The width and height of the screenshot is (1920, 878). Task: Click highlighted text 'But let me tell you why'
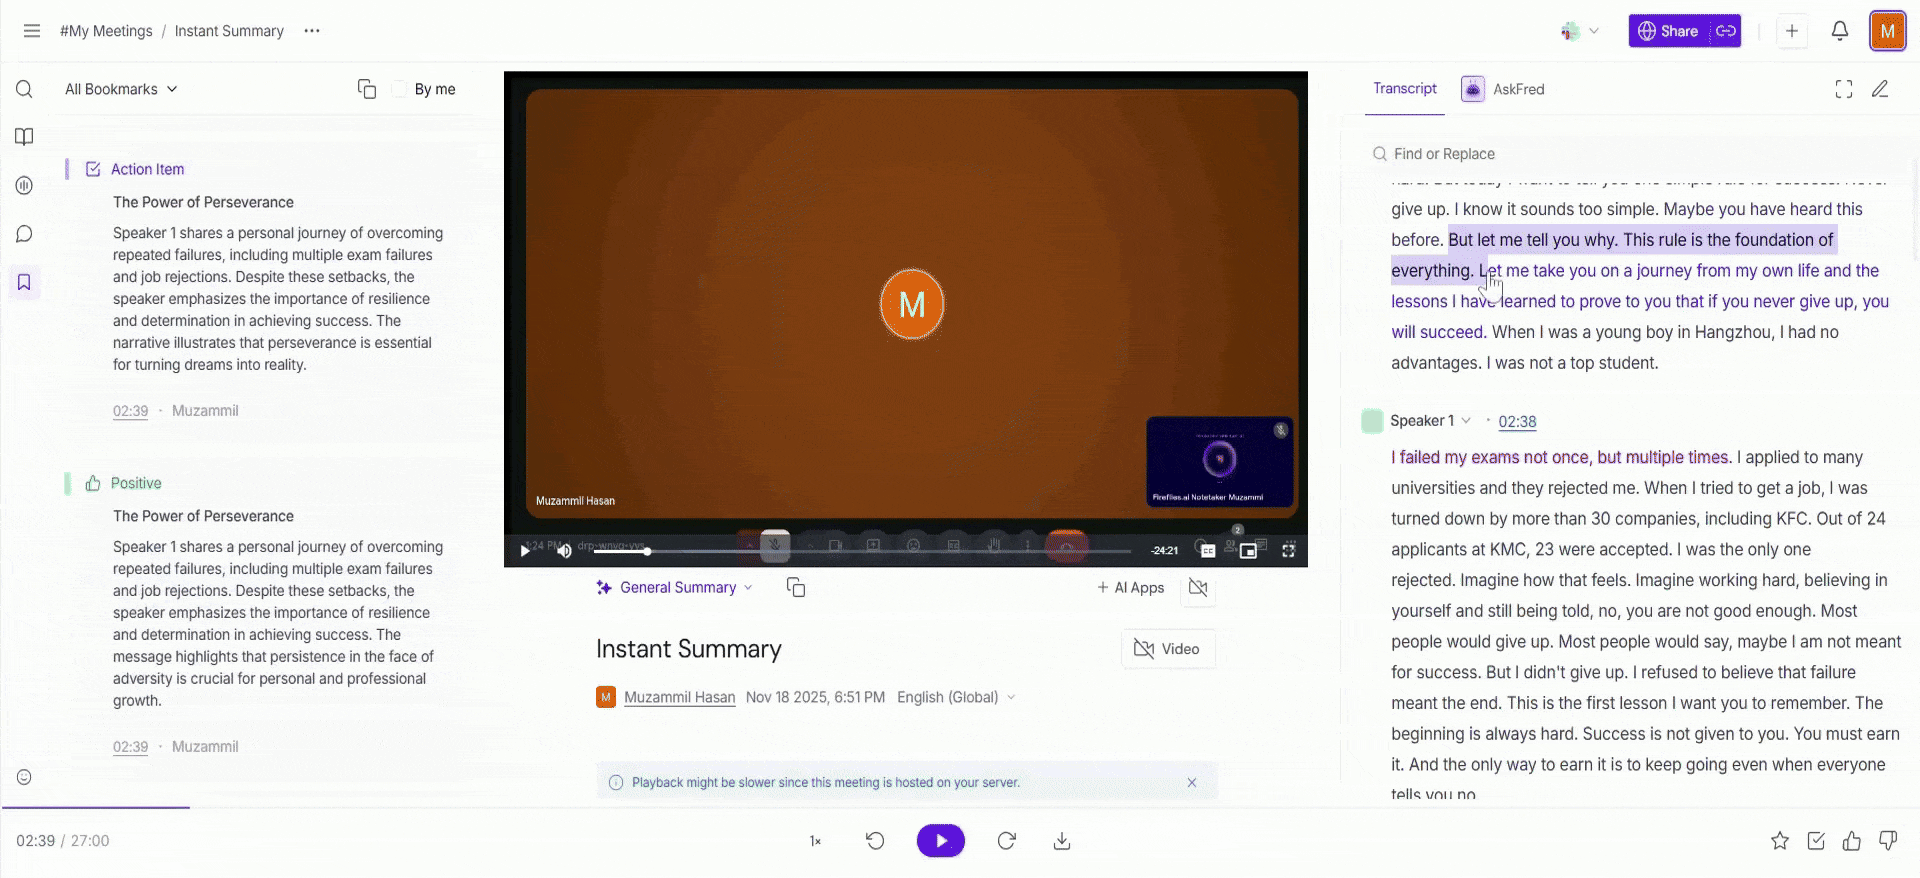point(1531,240)
